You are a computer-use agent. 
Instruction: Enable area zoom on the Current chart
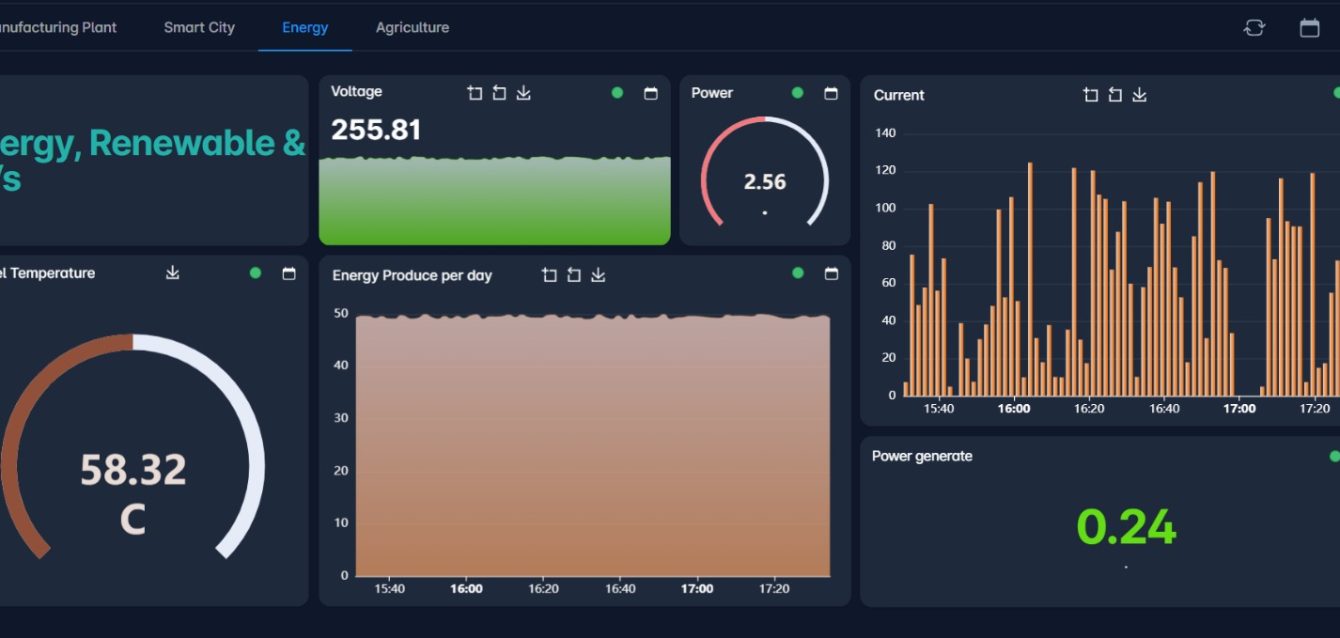tap(1091, 95)
